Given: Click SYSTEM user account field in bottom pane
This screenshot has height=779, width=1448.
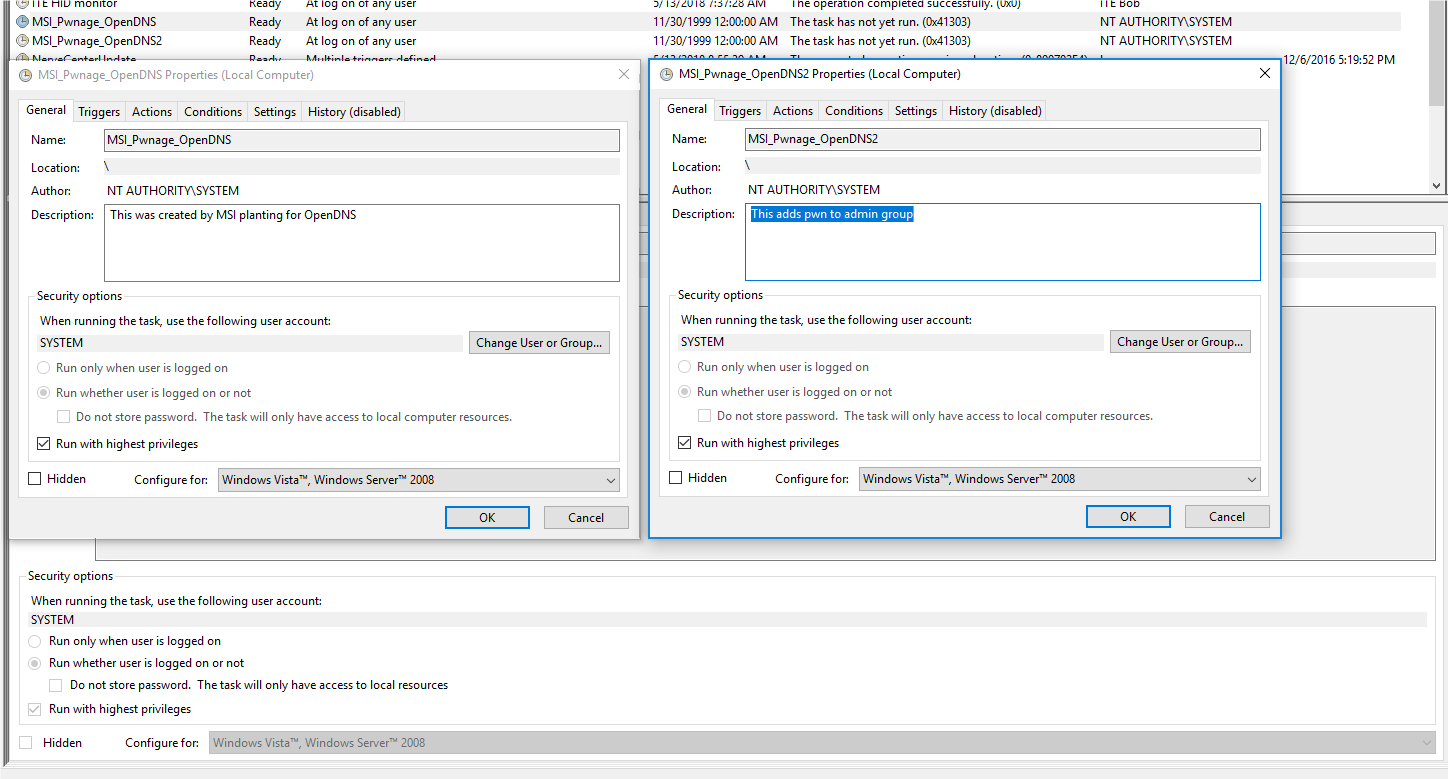Looking at the screenshot, I should [727, 620].
